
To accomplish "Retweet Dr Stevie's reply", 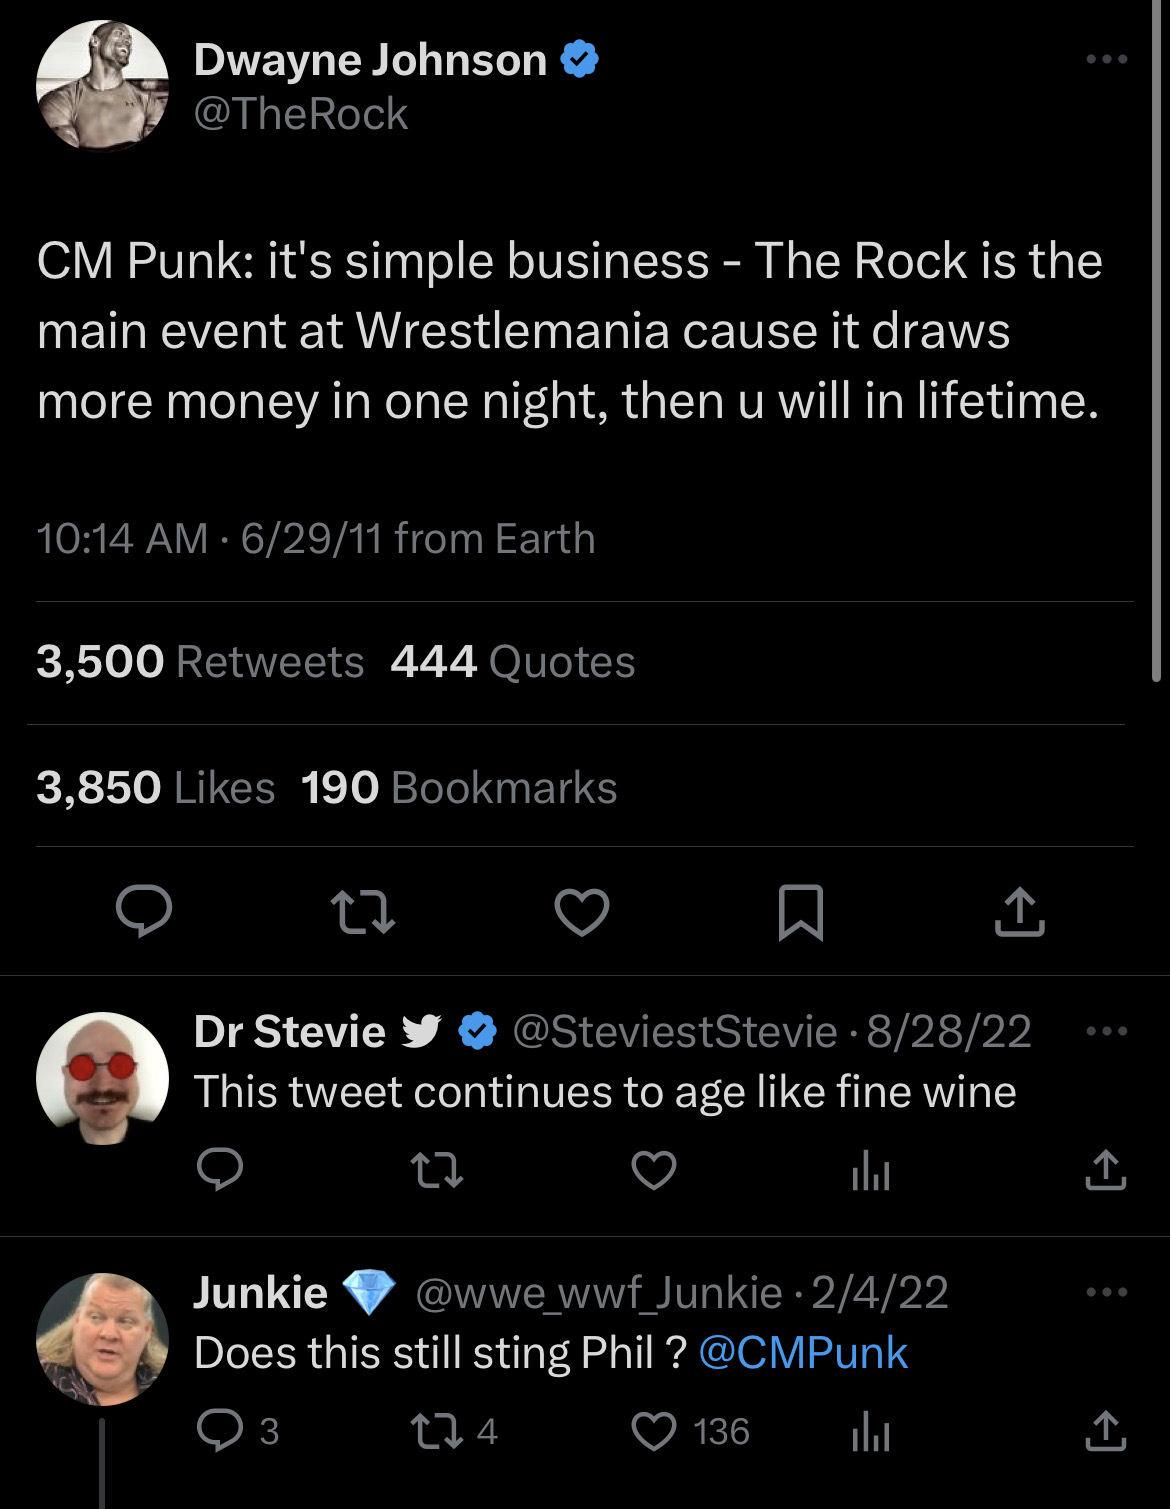I will click(x=437, y=1170).
